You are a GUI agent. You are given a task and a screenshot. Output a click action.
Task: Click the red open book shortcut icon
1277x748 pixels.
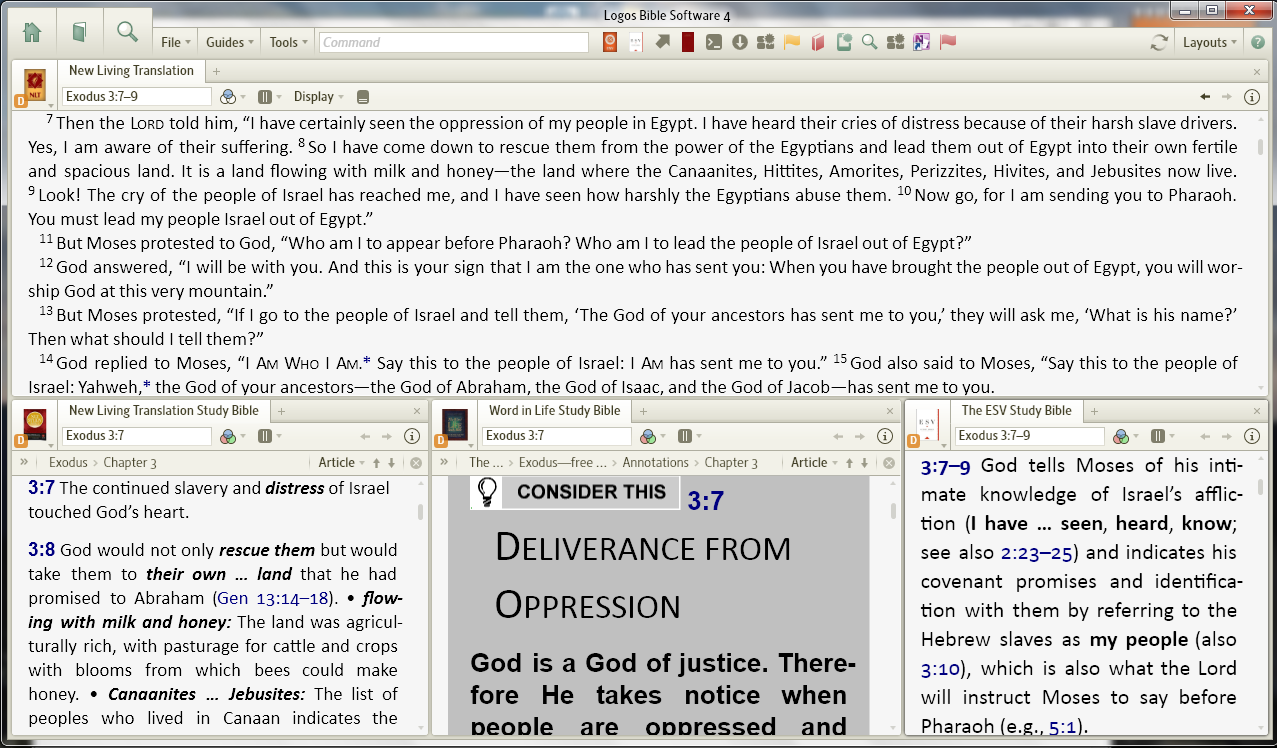tap(818, 42)
